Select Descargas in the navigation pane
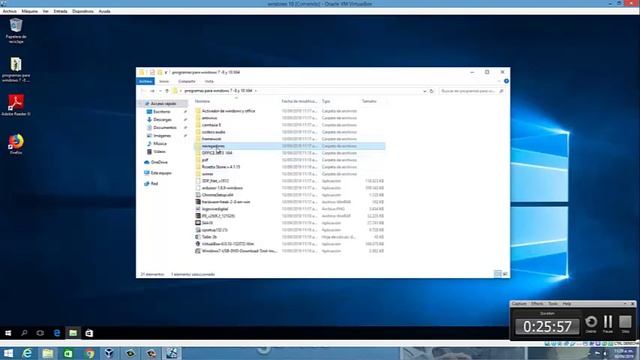Viewport: 640px width, 360px height. 162,120
